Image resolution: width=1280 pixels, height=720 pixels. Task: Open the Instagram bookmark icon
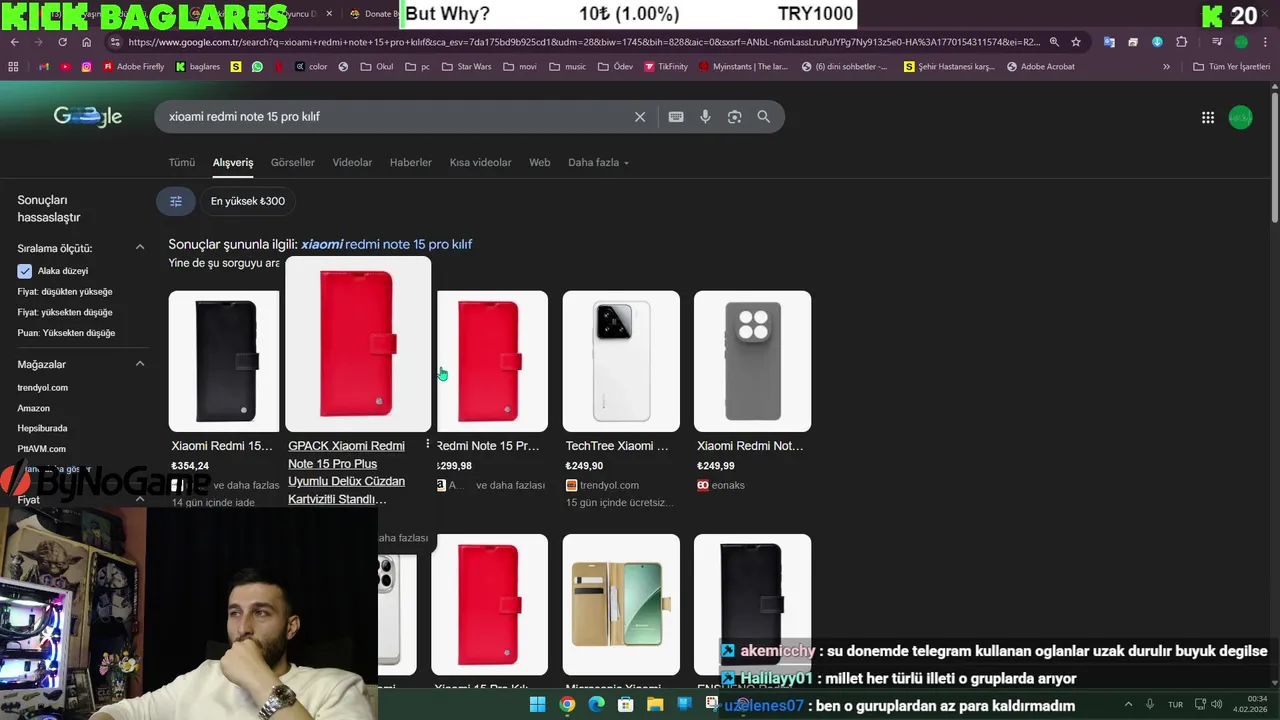pos(87,67)
